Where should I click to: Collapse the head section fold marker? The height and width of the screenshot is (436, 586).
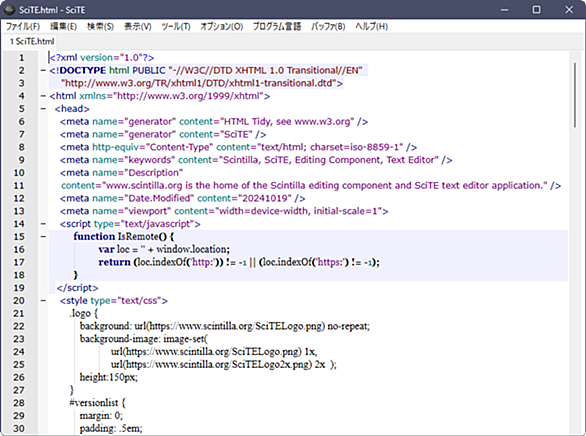click(x=43, y=109)
